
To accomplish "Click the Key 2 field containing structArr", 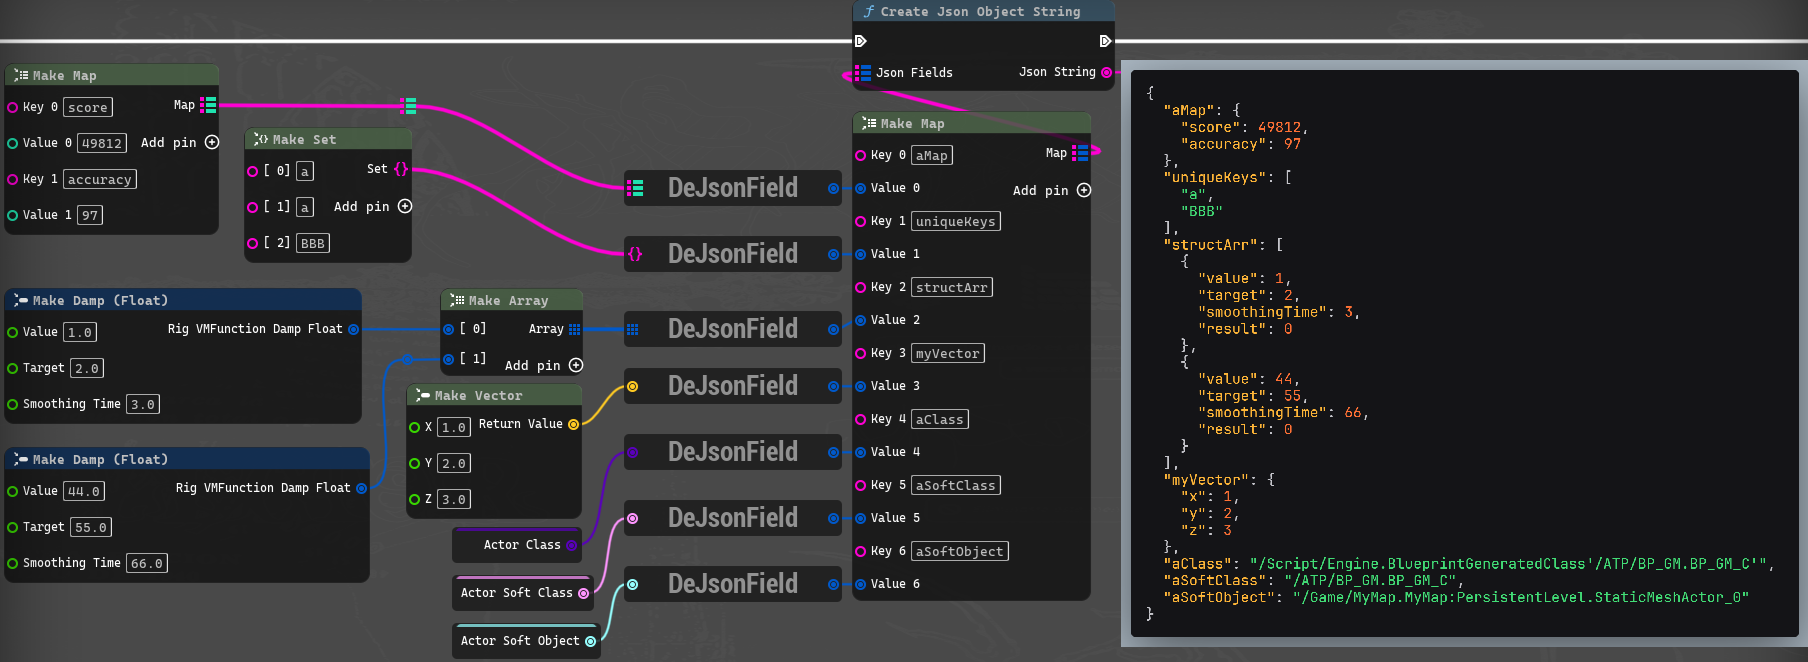I will pos(952,287).
